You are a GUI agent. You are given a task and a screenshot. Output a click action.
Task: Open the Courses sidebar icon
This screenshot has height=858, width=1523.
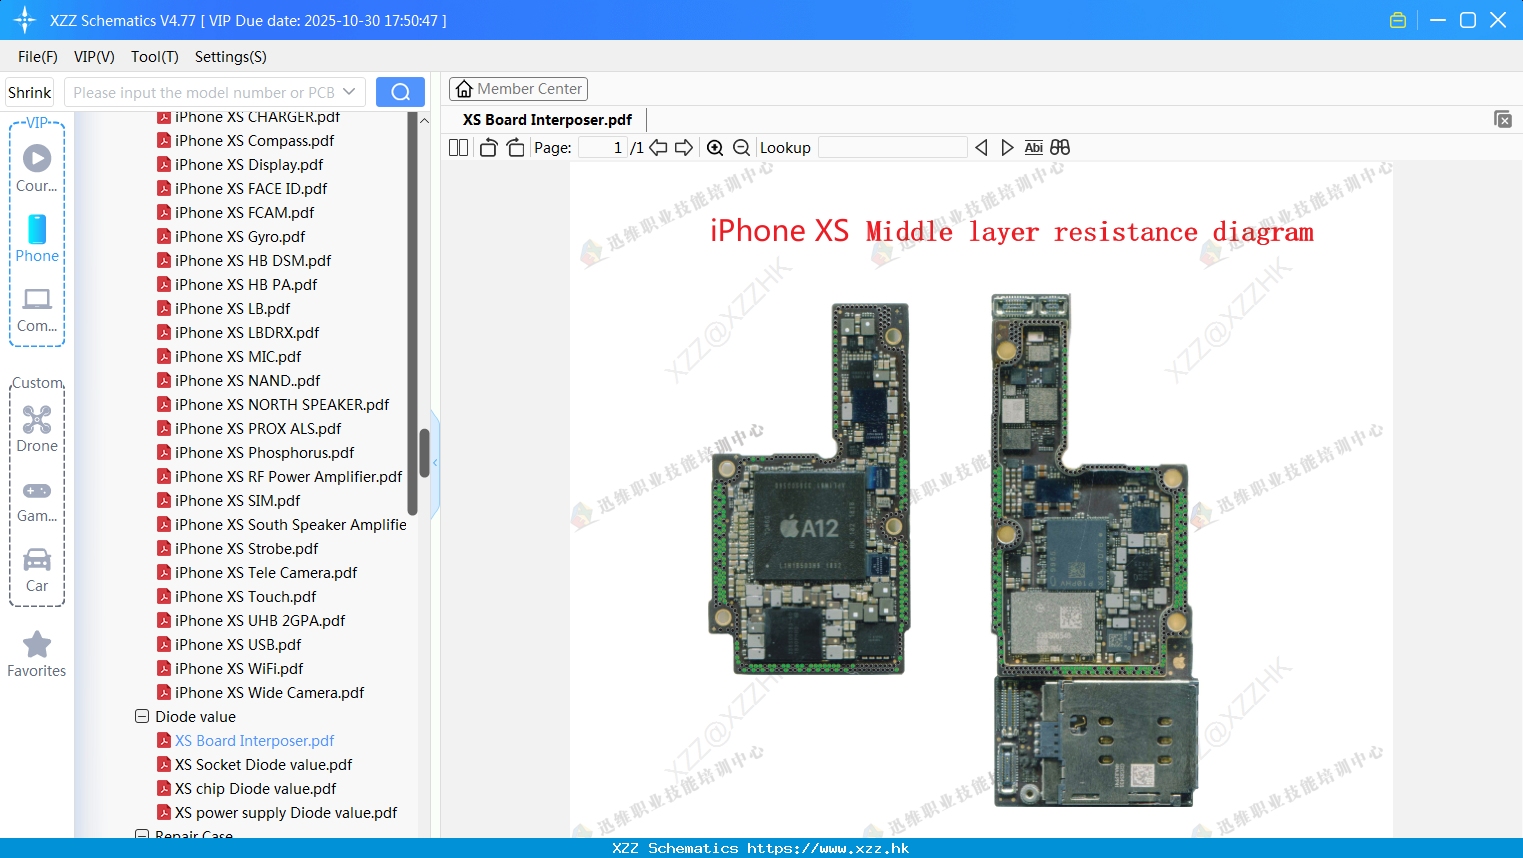(37, 168)
